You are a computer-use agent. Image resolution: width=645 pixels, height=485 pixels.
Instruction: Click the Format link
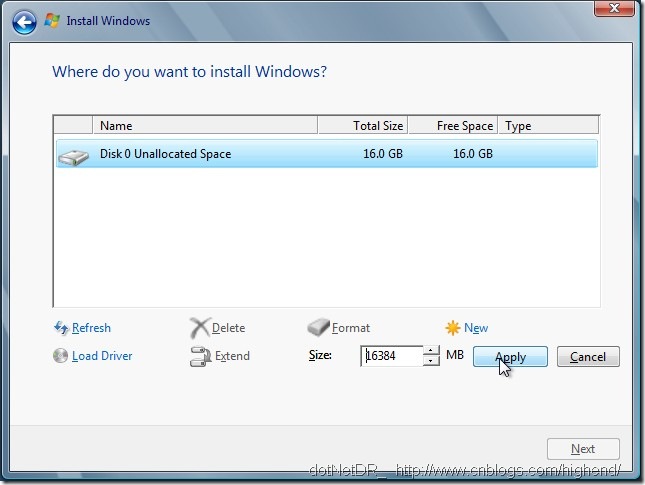tap(351, 328)
